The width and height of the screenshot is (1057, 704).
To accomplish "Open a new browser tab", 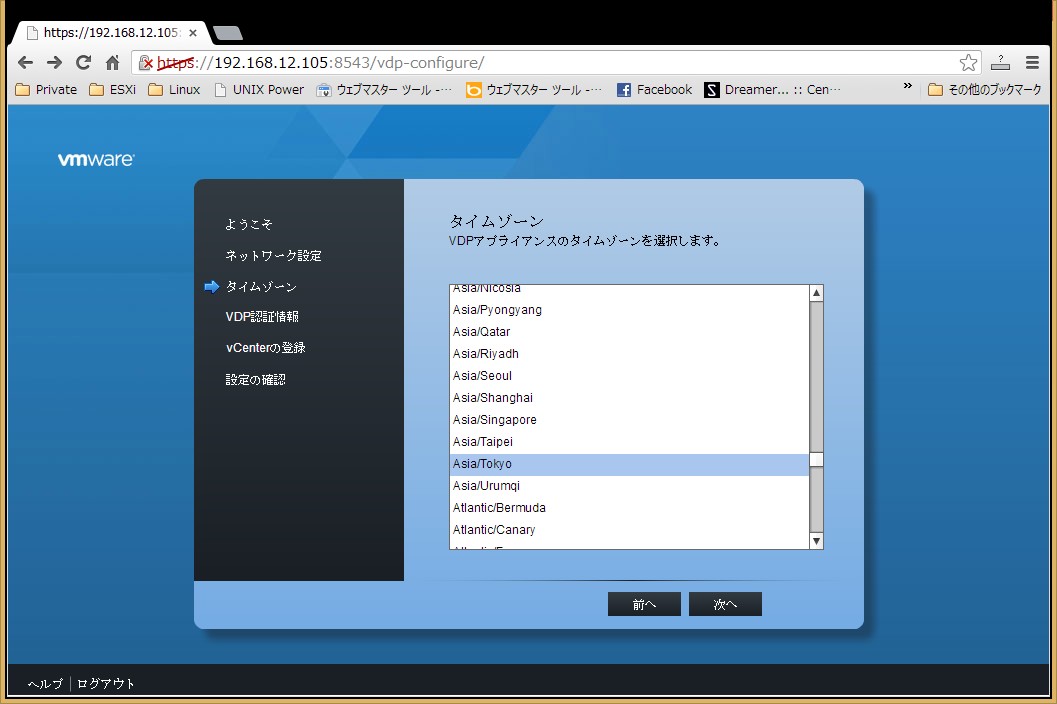I will pyautogui.click(x=228, y=32).
